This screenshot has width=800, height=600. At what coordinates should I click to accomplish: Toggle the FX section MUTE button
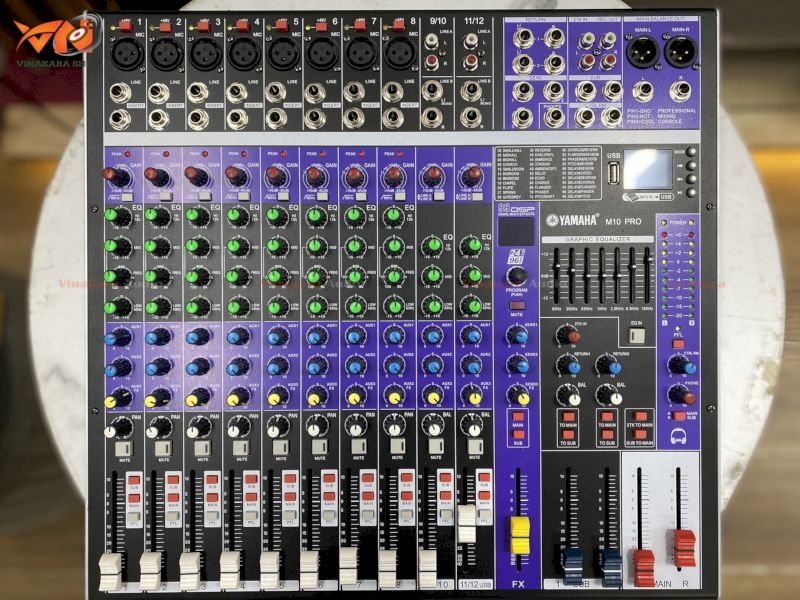pyautogui.click(x=516, y=306)
